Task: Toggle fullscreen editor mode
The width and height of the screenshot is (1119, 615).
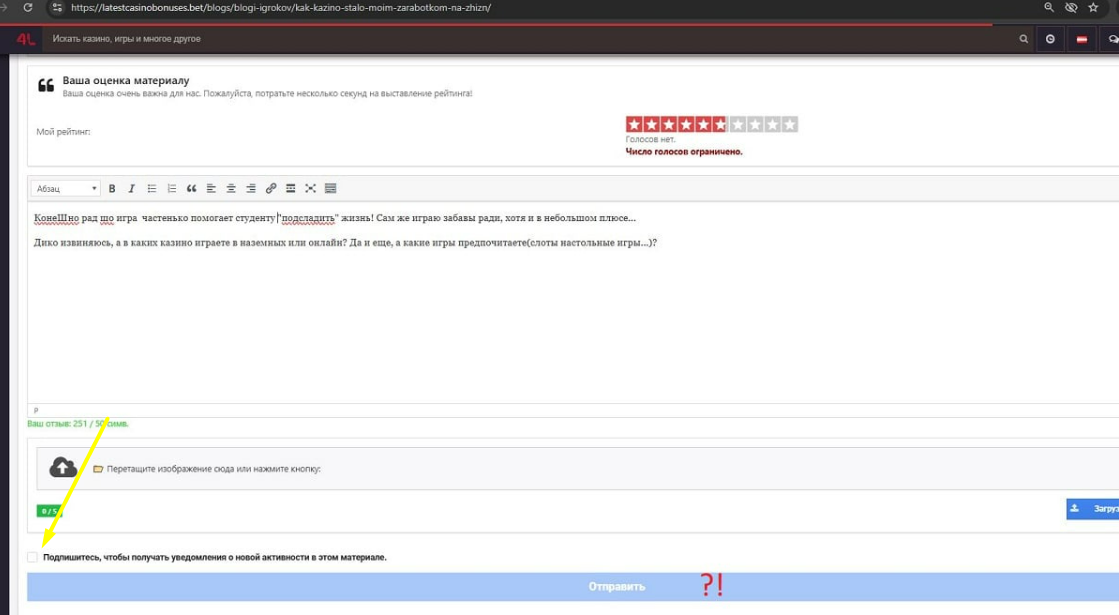Action: click(x=310, y=189)
